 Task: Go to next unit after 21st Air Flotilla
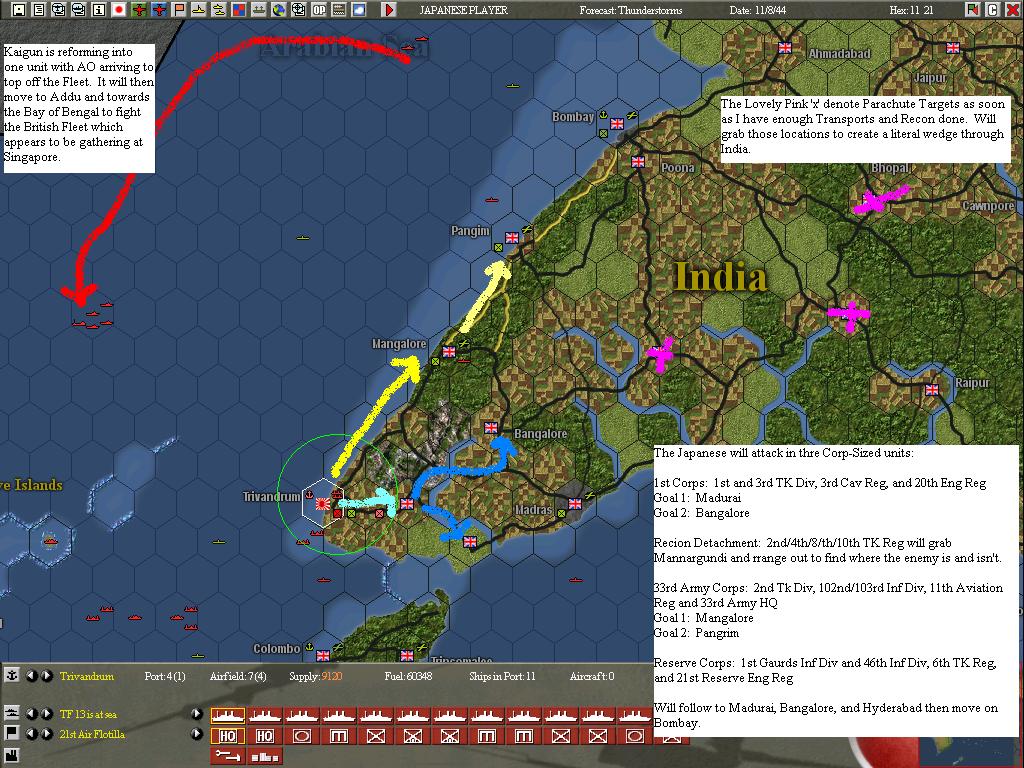[x=46, y=733]
